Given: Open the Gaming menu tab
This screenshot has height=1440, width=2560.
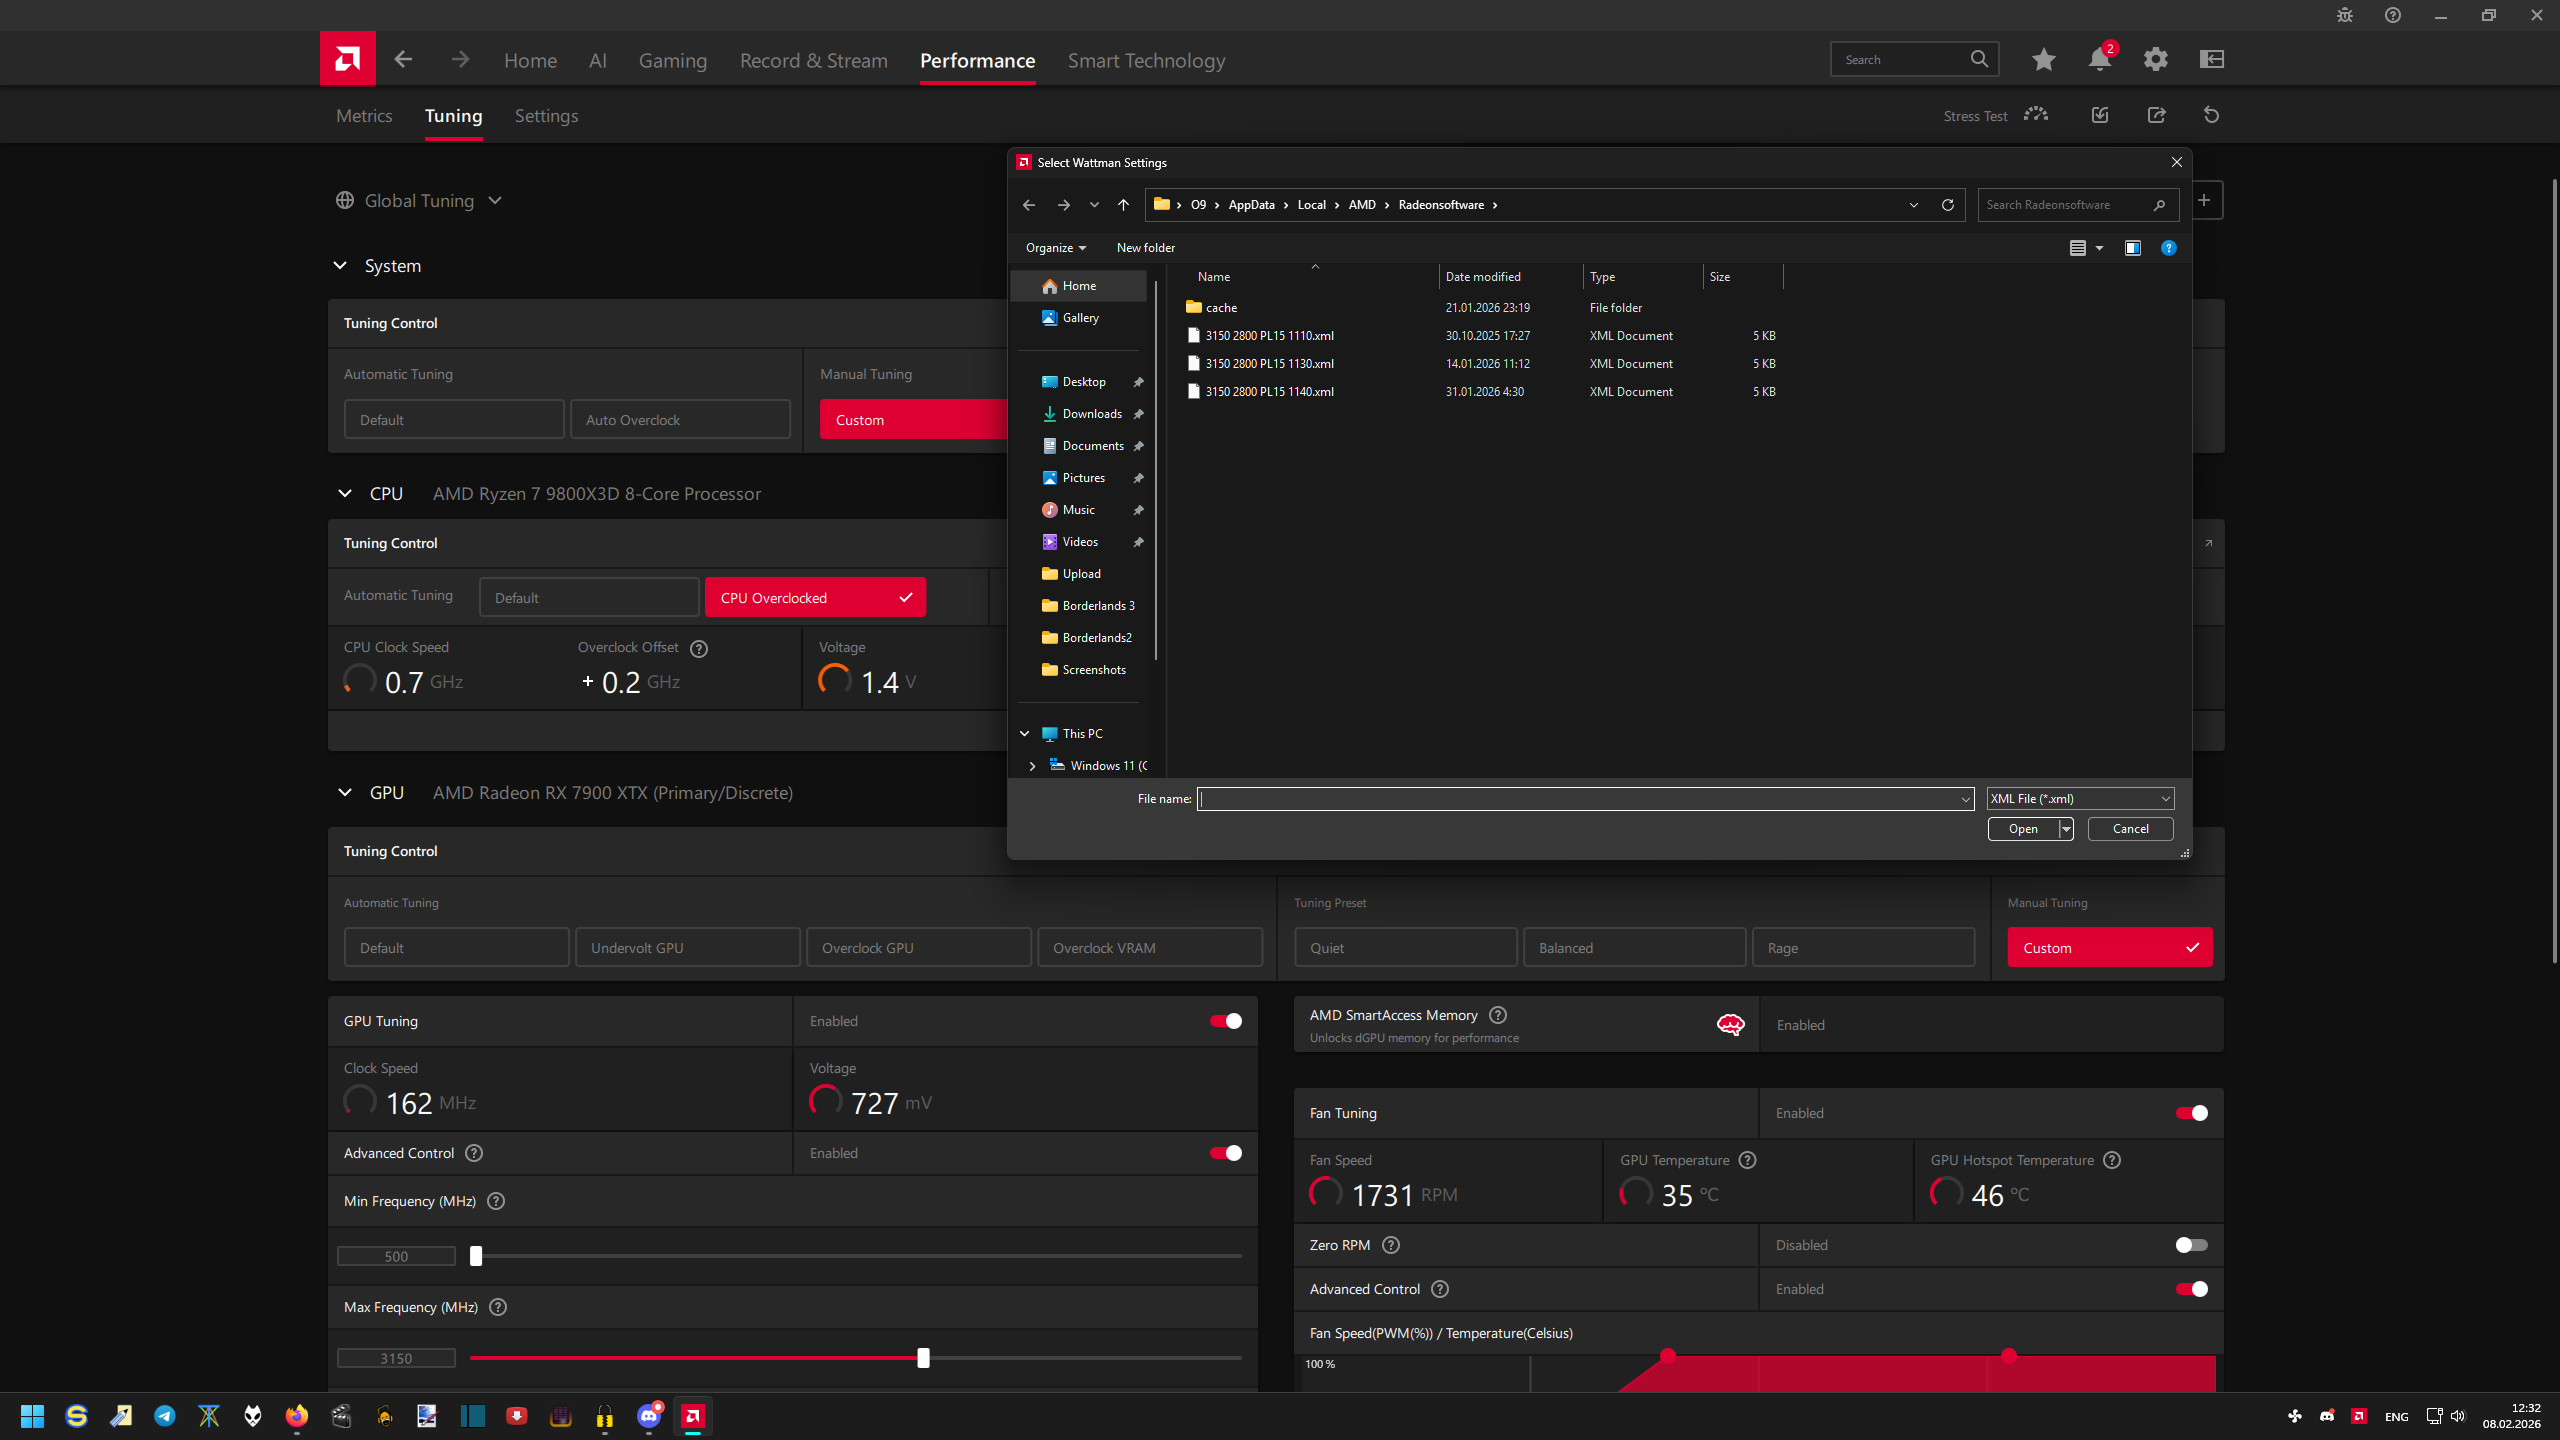Looking at the screenshot, I should (672, 61).
